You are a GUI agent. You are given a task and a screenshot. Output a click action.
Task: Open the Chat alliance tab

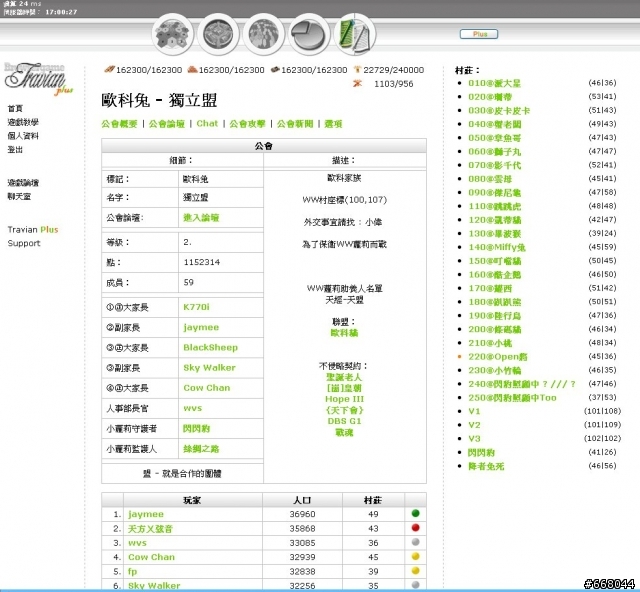pos(207,123)
